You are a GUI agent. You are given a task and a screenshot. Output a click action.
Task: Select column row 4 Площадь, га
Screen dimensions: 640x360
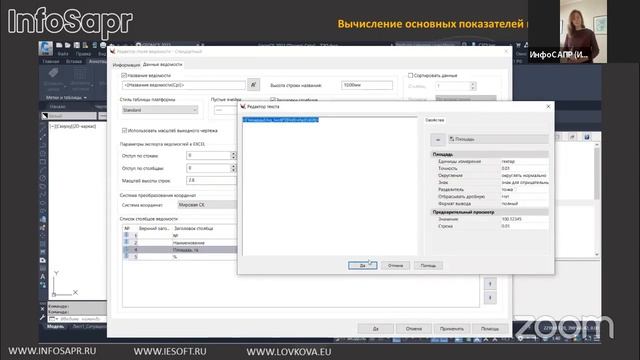click(180, 249)
